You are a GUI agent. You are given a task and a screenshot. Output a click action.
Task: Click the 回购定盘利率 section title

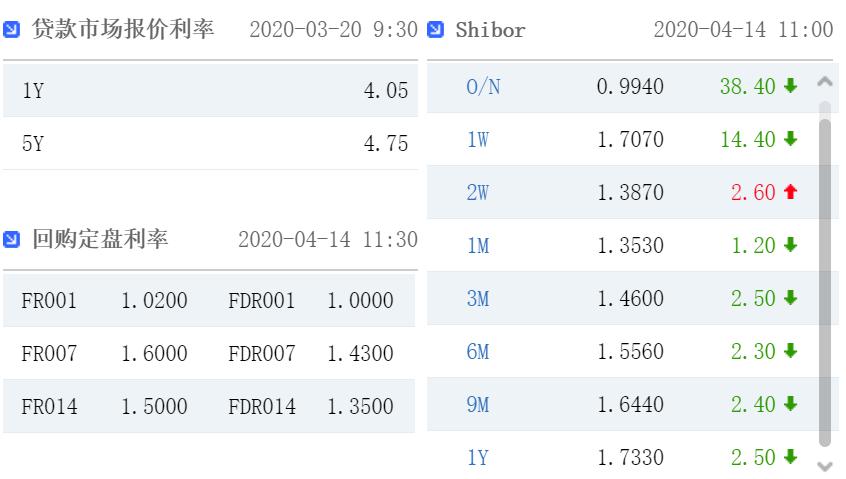coord(100,239)
